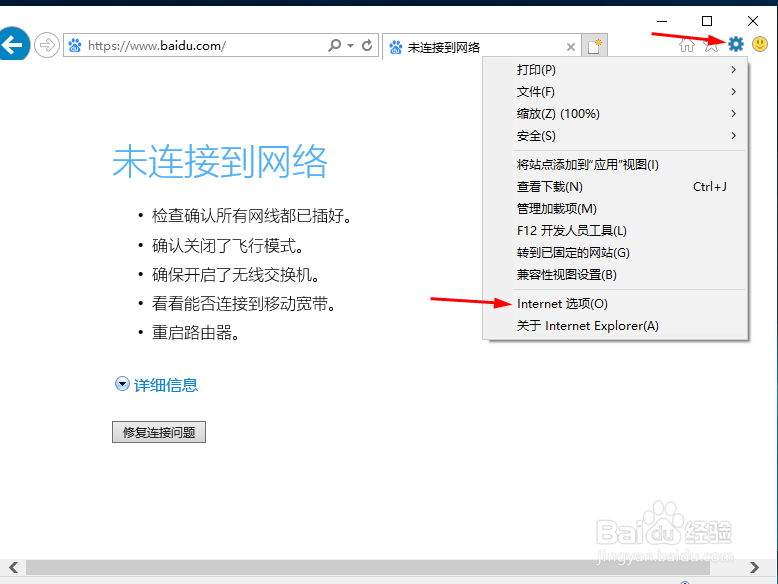Open 管理加载项(M)

[x=615, y=209]
